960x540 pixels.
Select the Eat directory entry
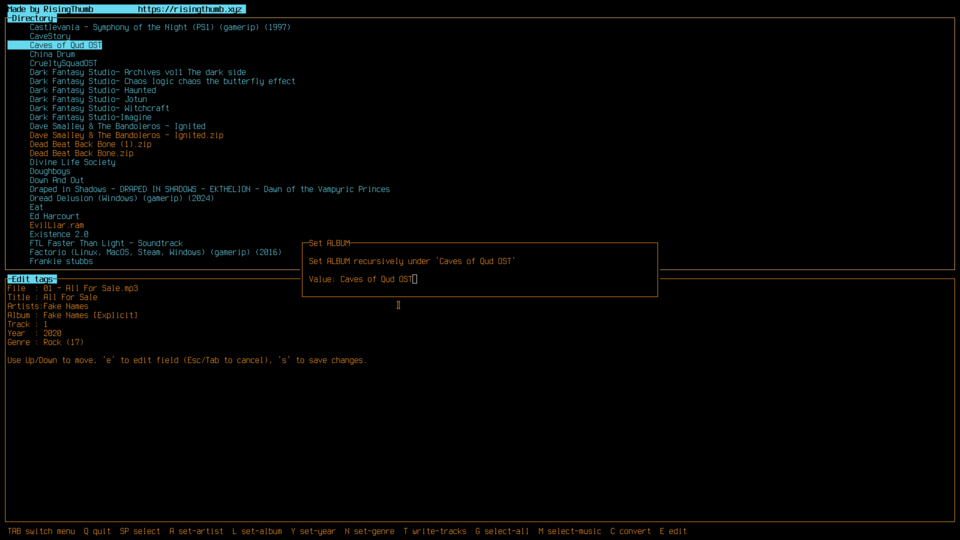[36, 207]
